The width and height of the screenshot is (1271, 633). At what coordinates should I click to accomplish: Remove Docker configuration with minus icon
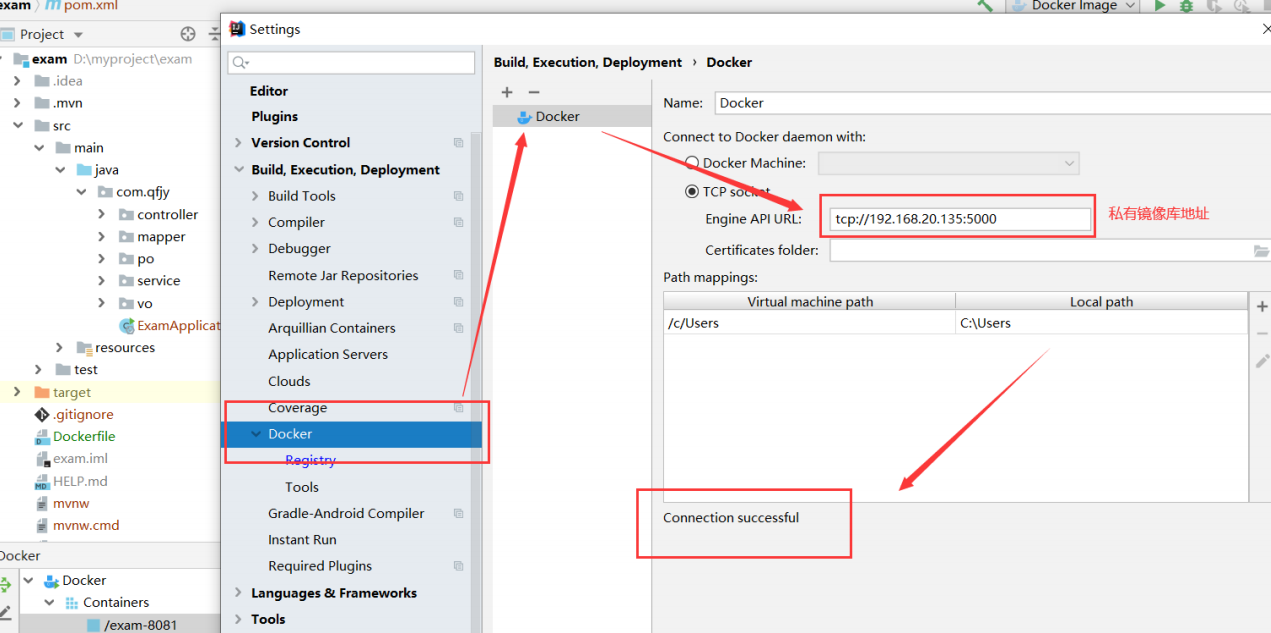pos(534,92)
